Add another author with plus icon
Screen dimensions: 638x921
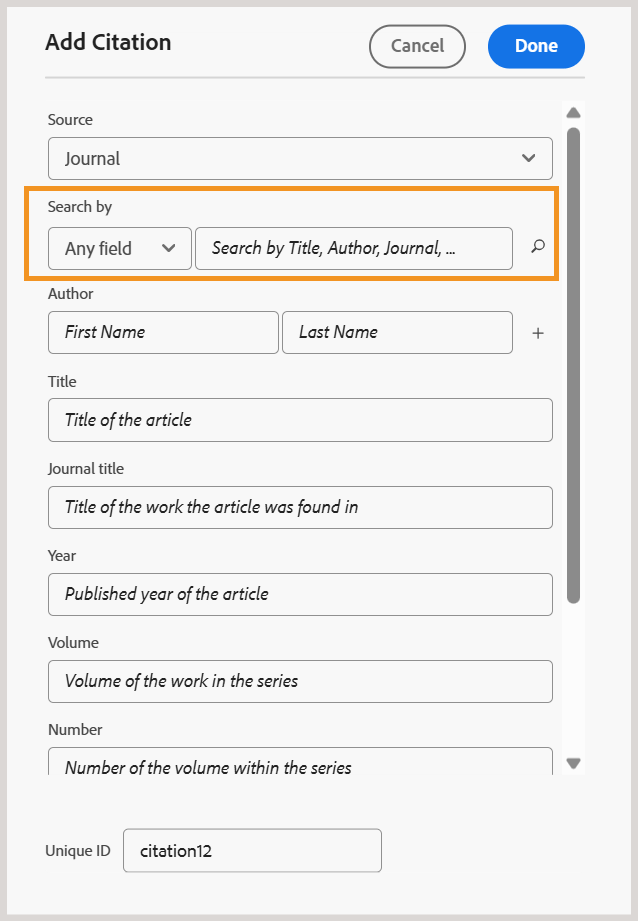pyautogui.click(x=538, y=333)
